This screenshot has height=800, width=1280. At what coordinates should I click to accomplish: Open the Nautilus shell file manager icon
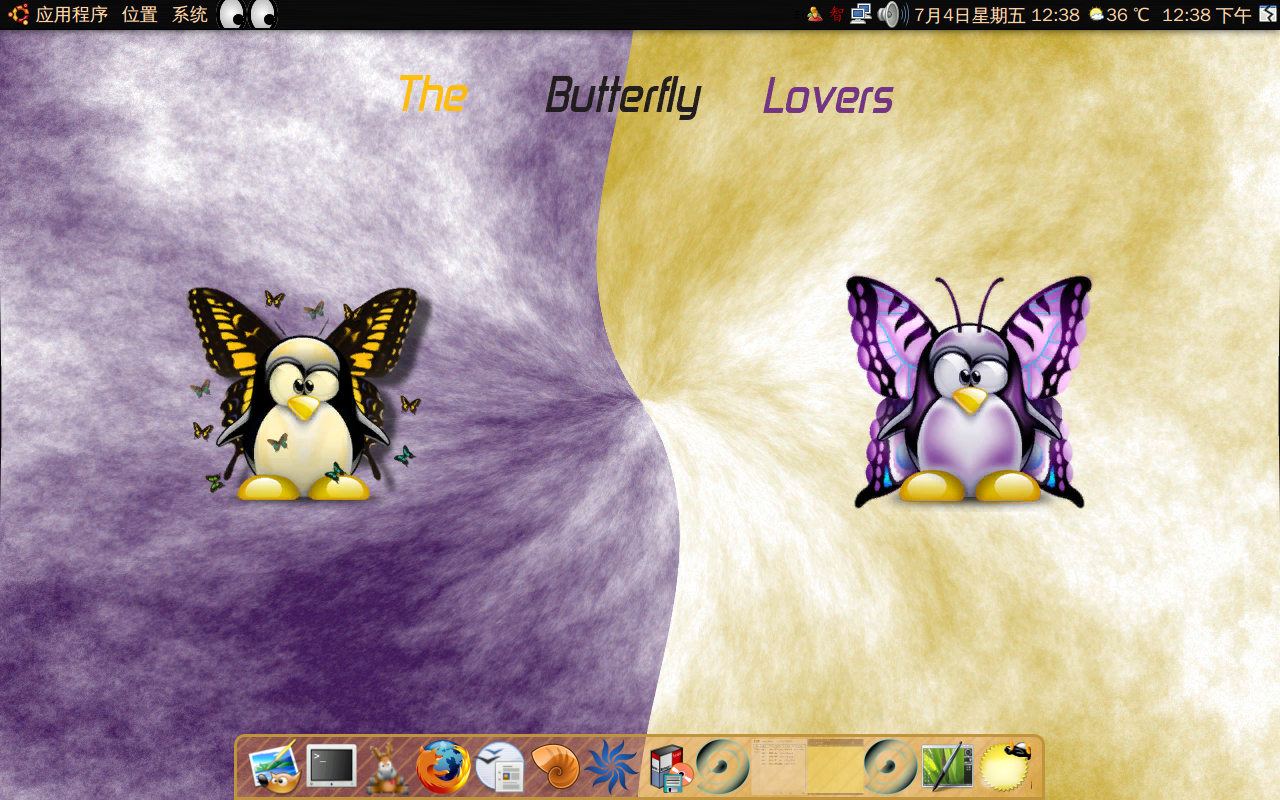point(555,767)
